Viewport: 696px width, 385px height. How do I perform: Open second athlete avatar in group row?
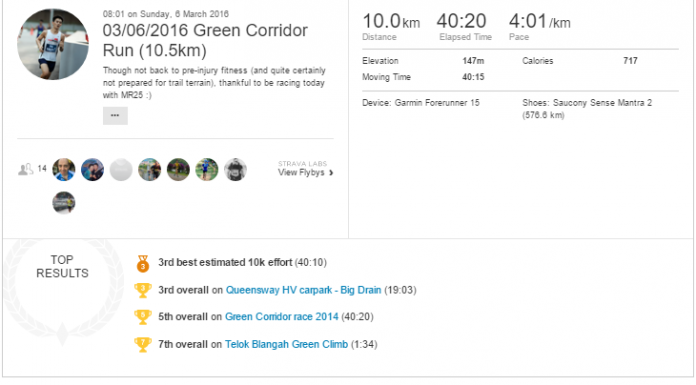click(92, 170)
